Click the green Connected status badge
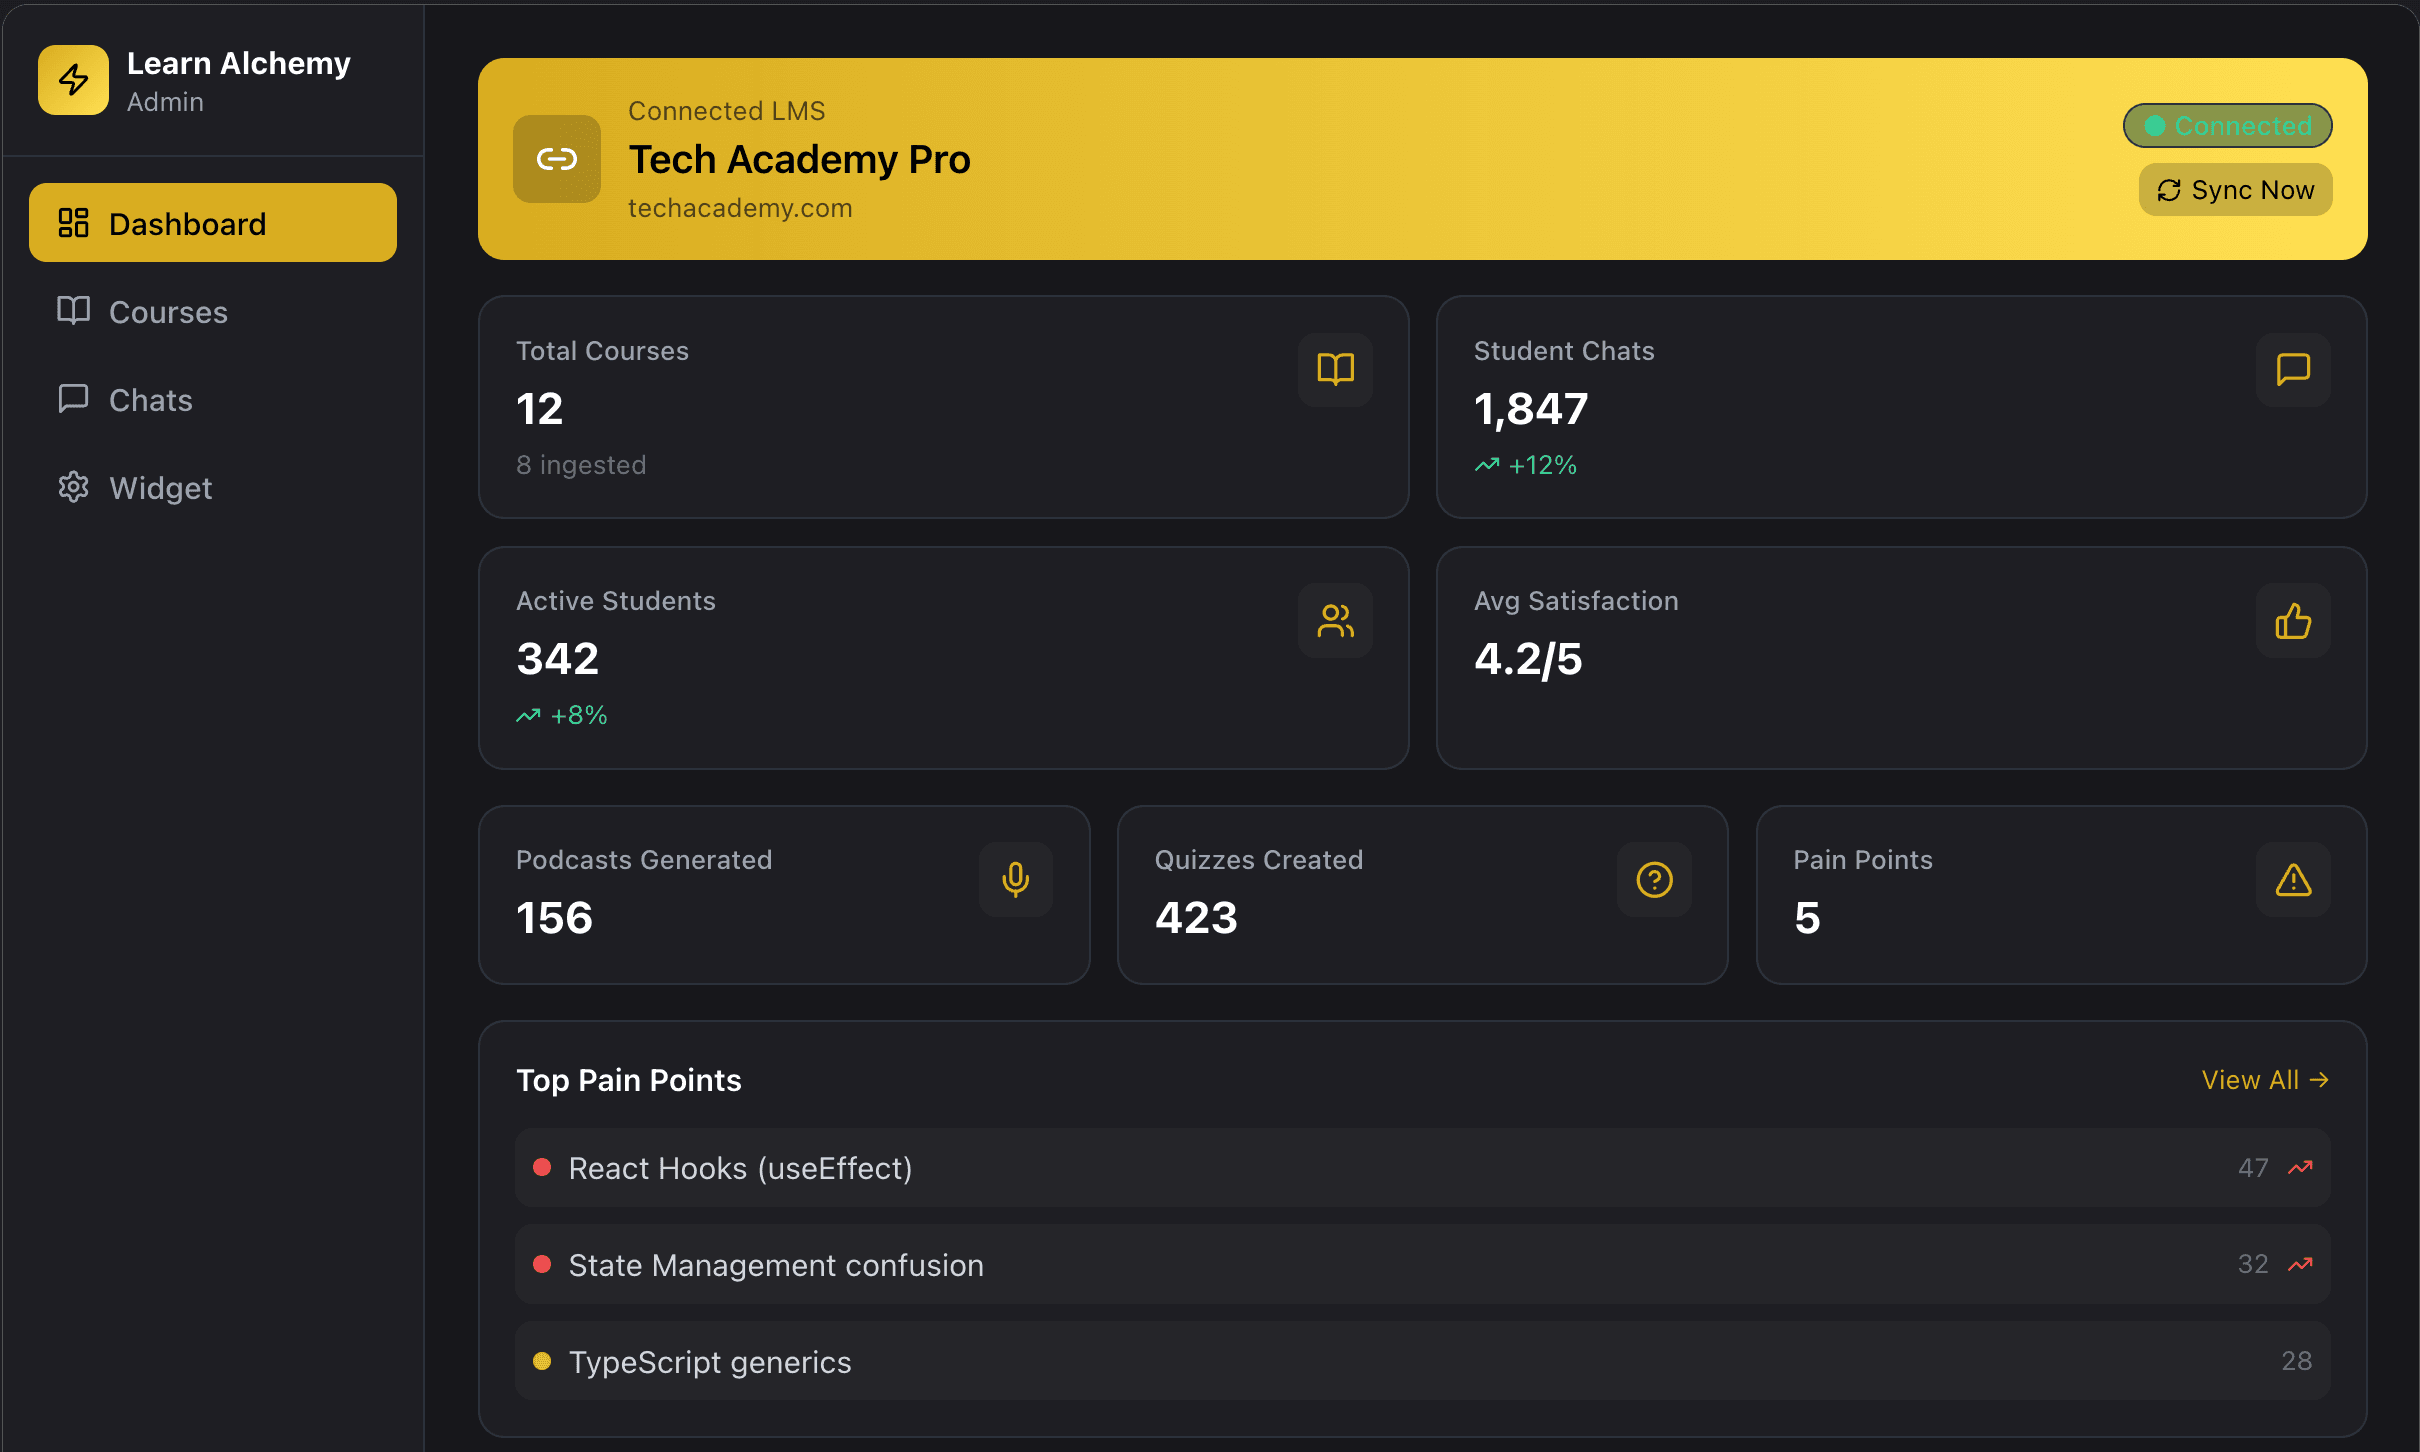The height and width of the screenshot is (1452, 2420). point(2227,126)
